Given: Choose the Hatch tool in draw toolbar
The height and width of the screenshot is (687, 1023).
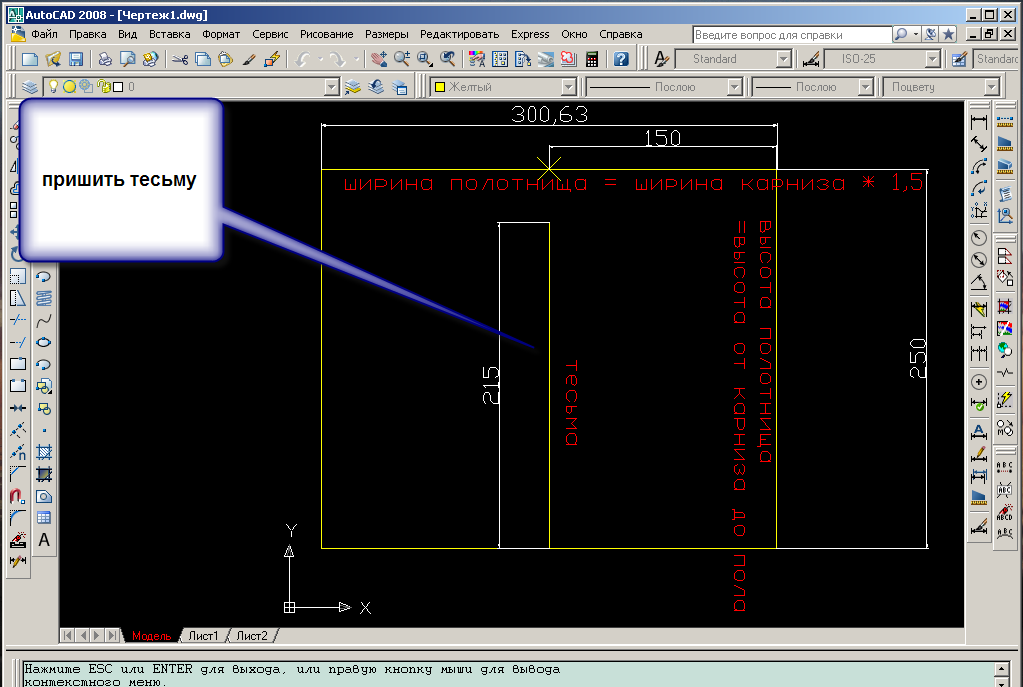Looking at the screenshot, I should 44,452.
